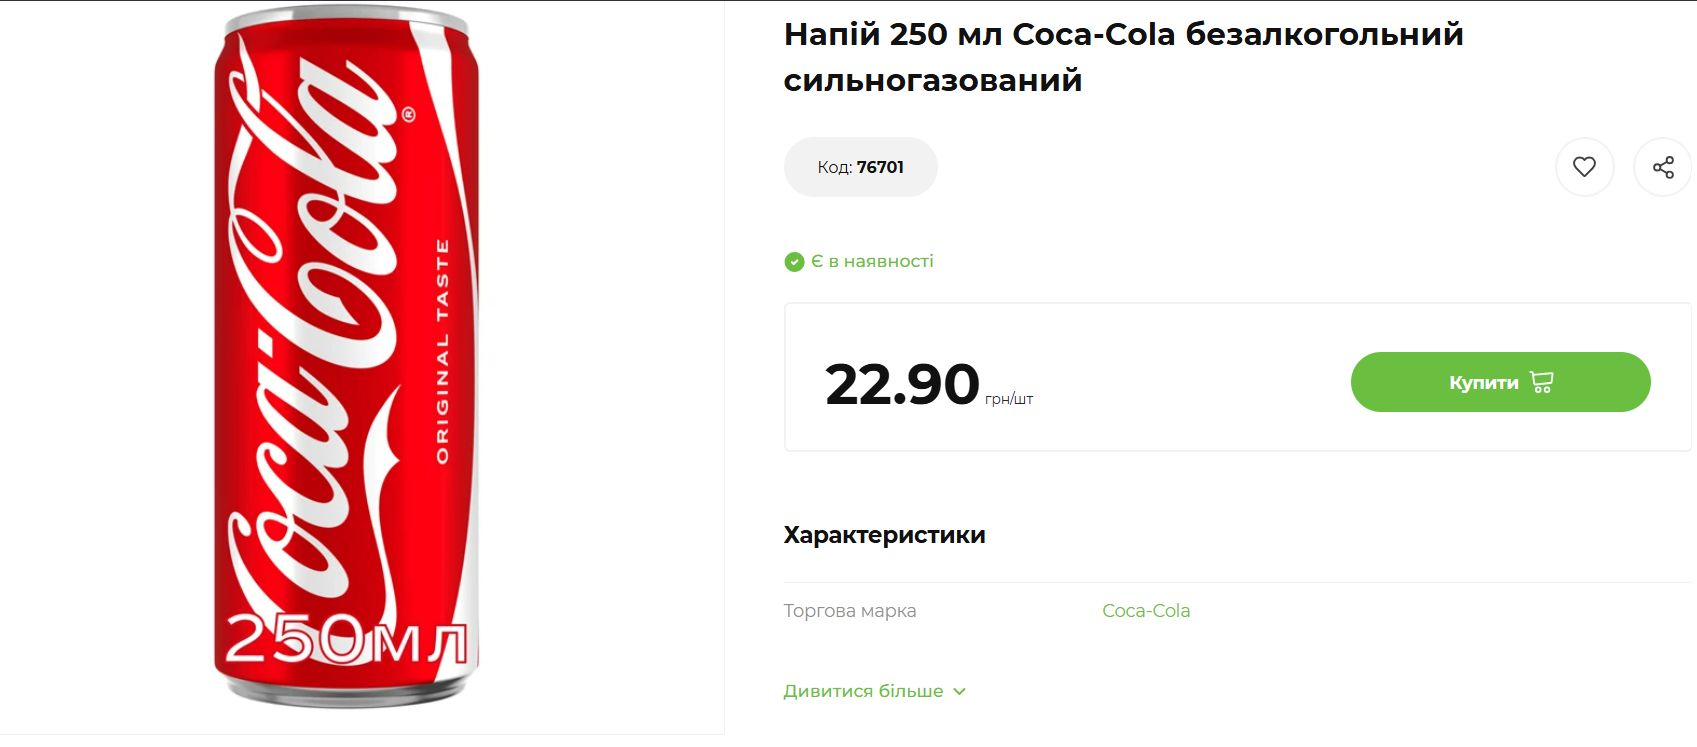
Task: Add product to favorites with heart icon
Action: coord(1584,167)
